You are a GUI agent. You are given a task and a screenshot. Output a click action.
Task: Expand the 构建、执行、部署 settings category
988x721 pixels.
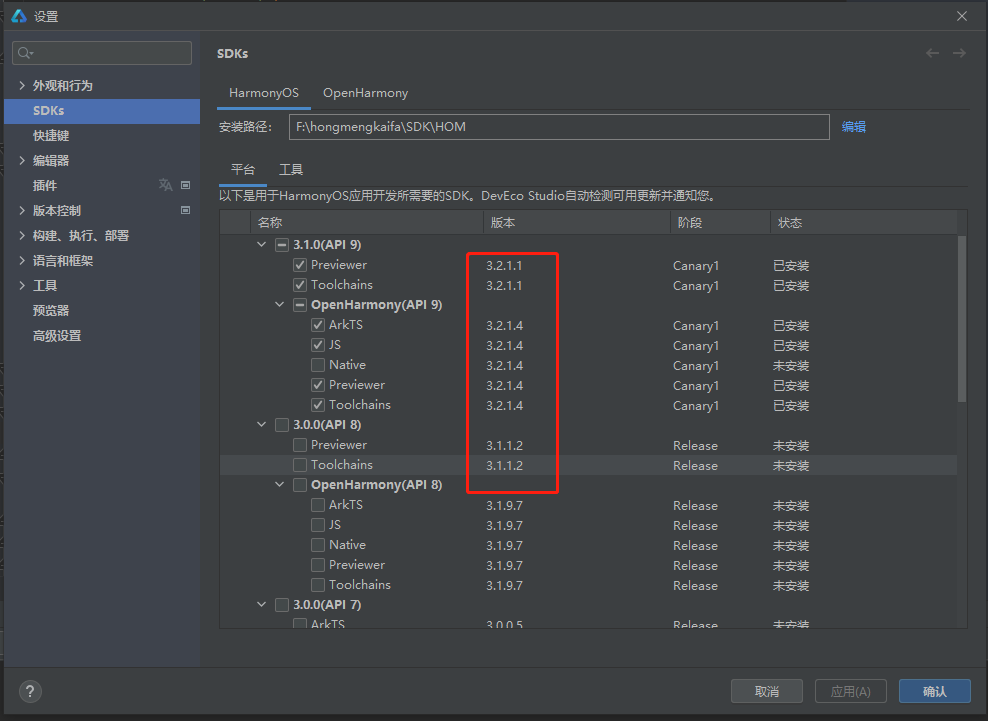coord(22,235)
